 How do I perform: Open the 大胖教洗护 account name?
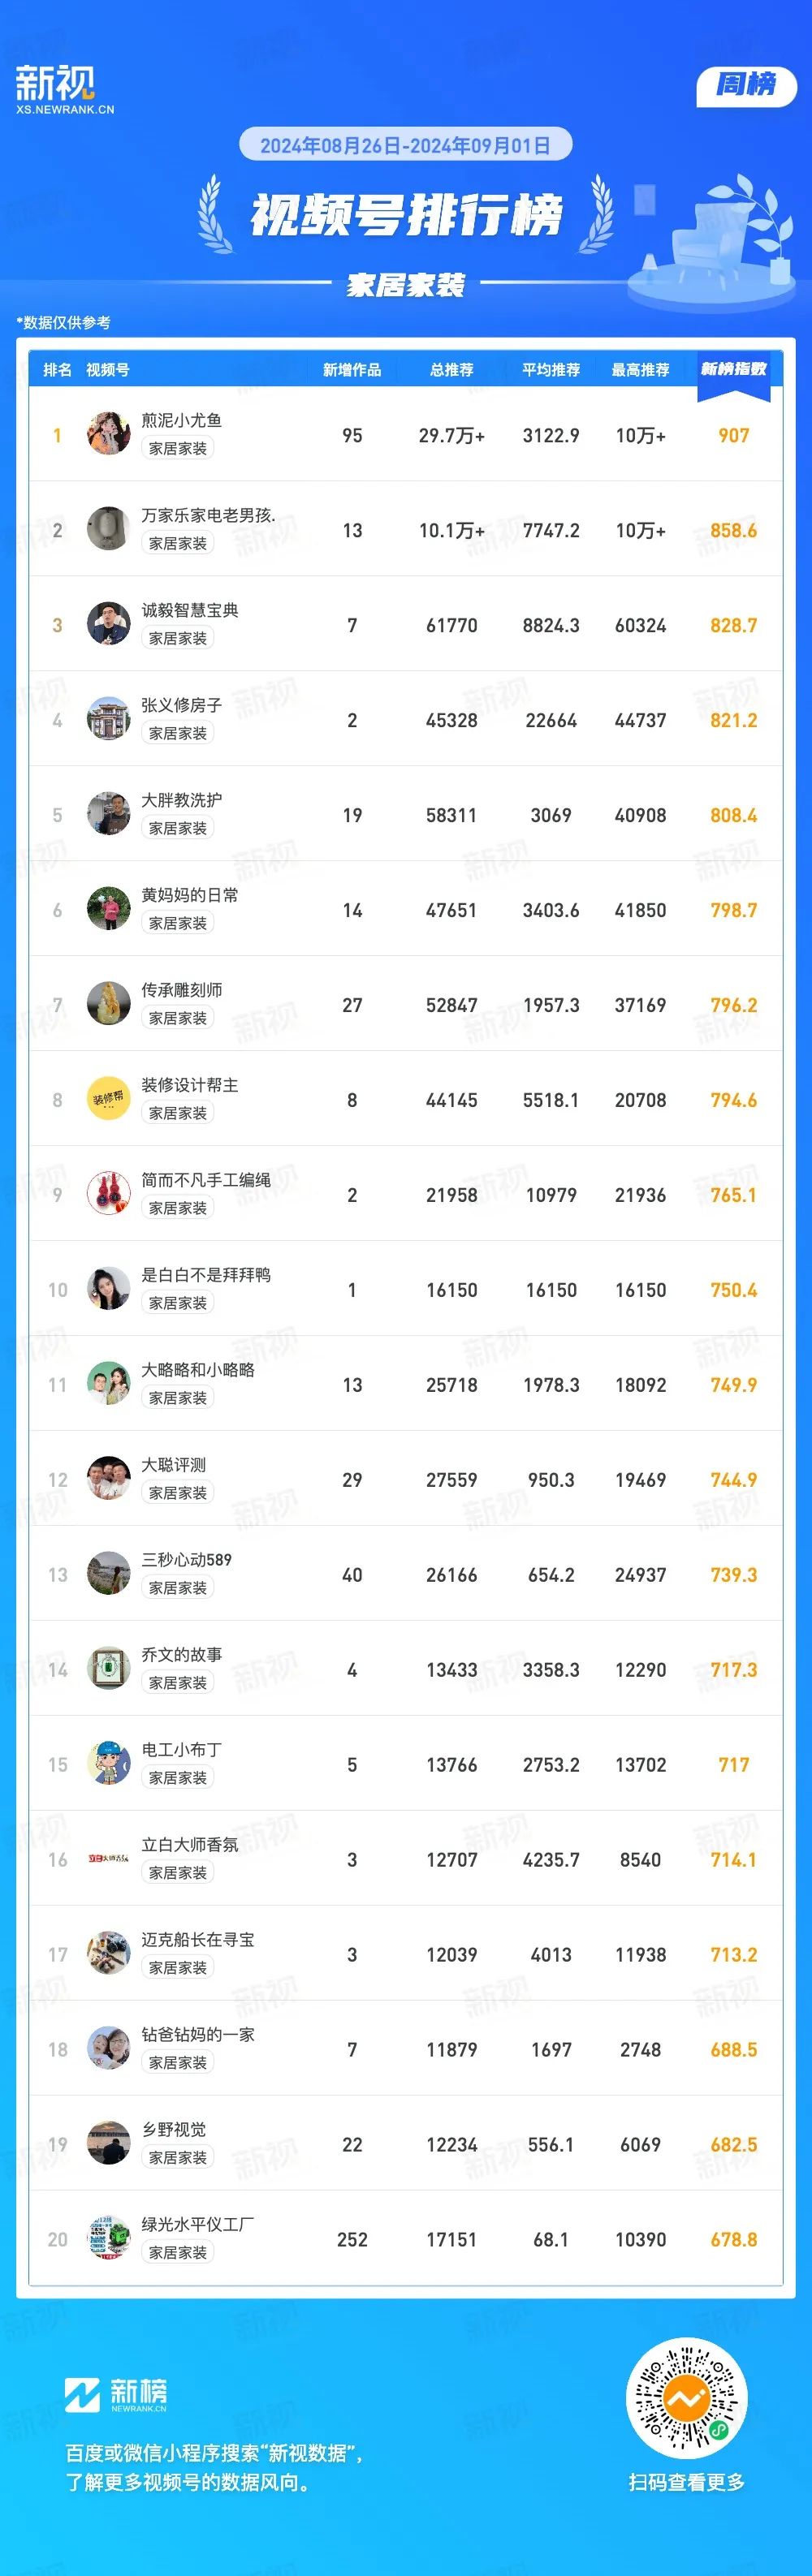182,800
